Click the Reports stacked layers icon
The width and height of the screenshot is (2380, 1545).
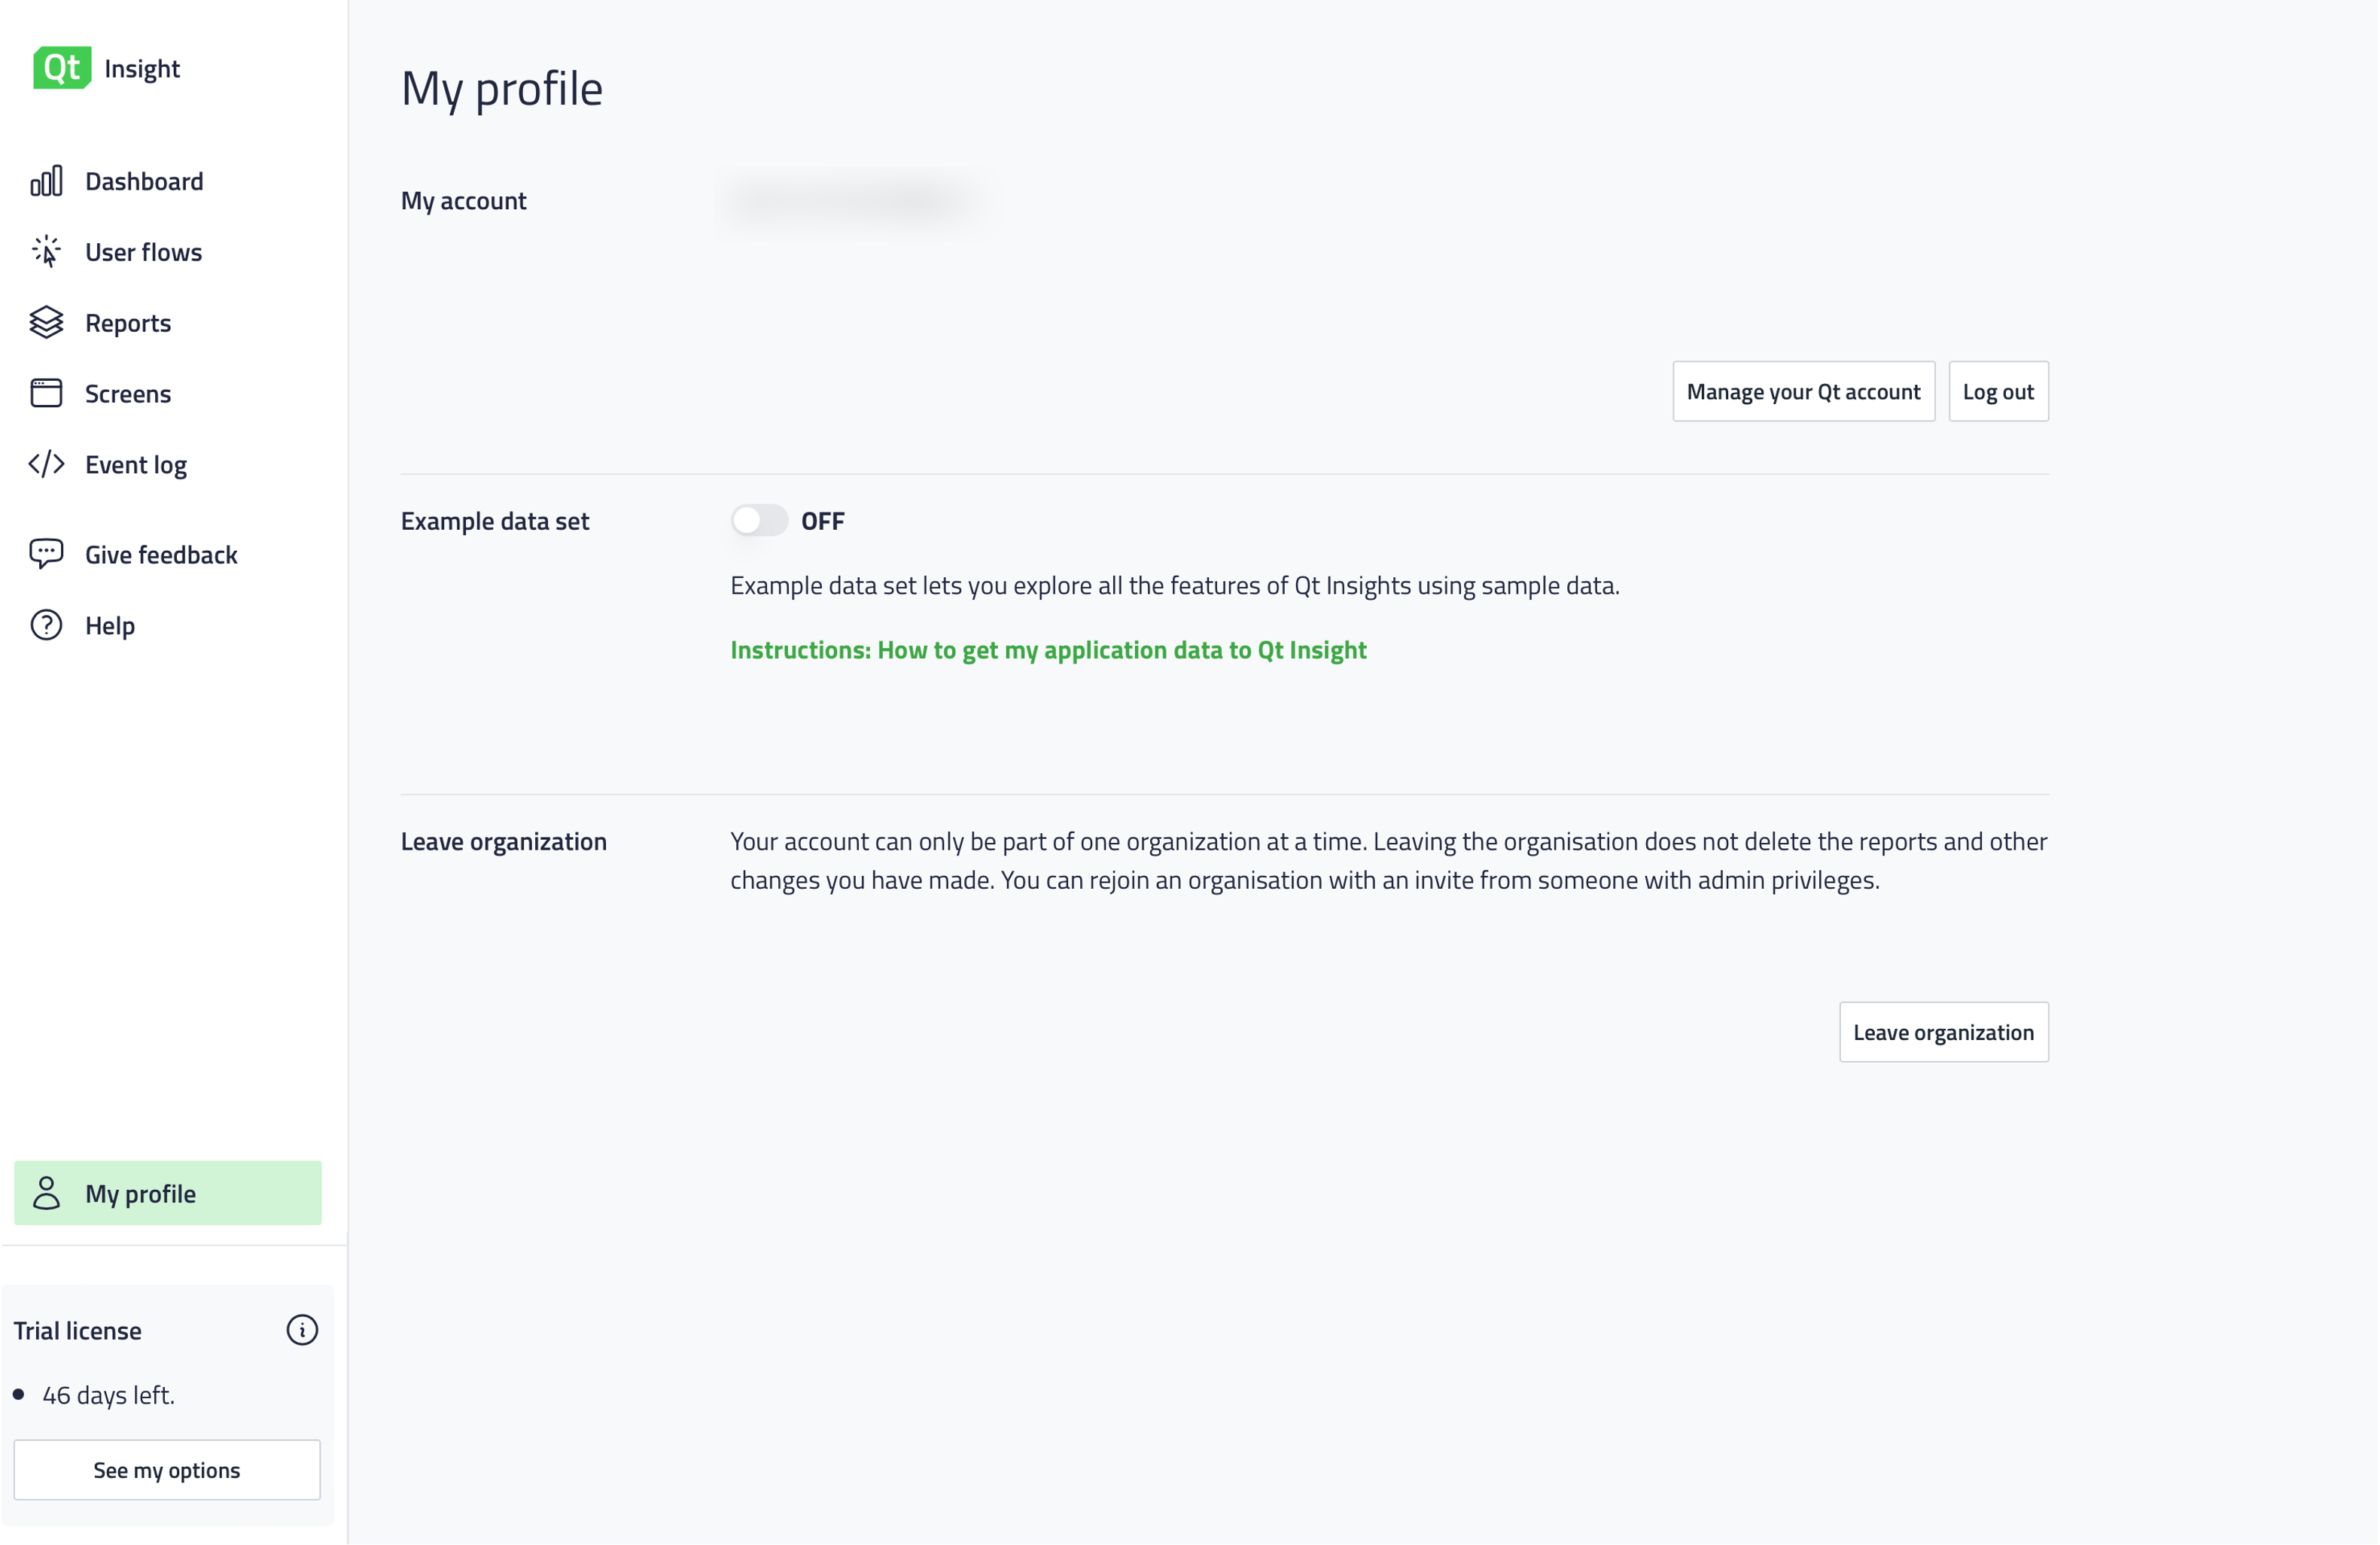pos(46,323)
